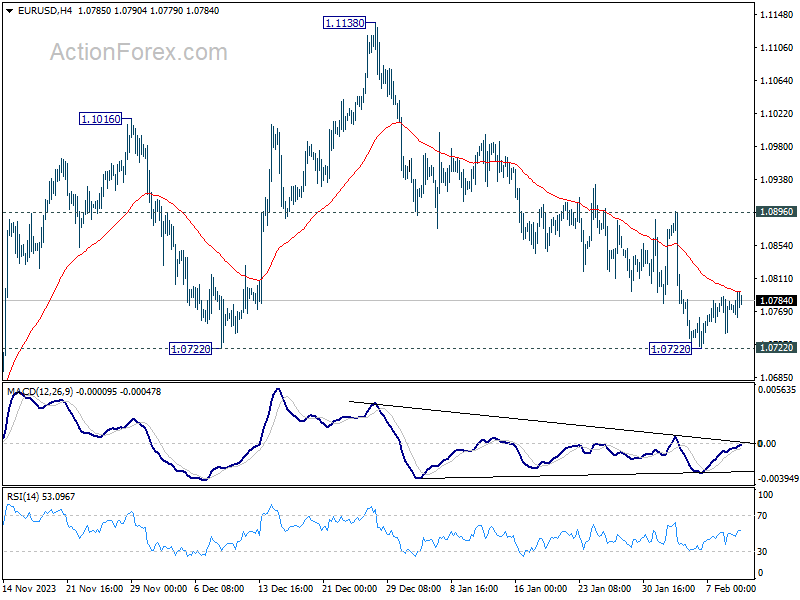The width and height of the screenshot is (800, 600).
Task: Select the RSI(14) 53.0967 indicator label
Action: 41,496
